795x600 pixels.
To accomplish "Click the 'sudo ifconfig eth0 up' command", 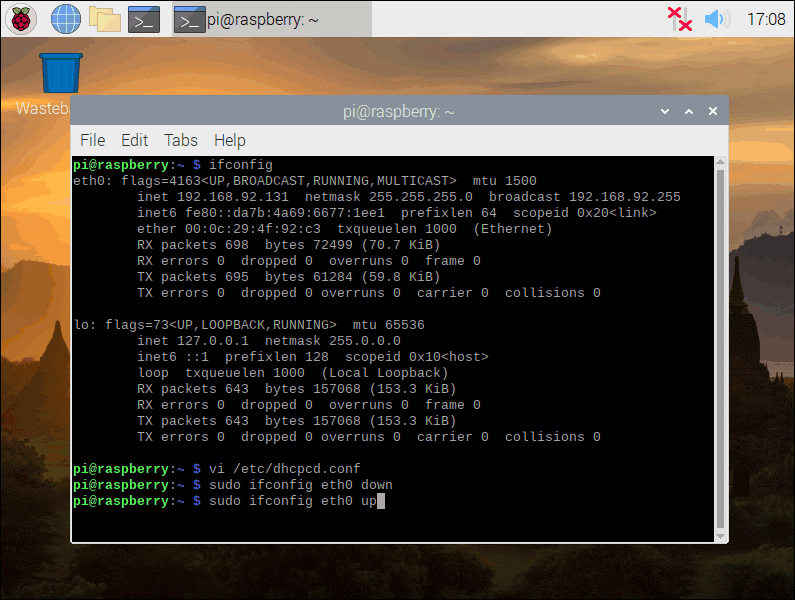I will pyautogui.click(x=293, y=501).
